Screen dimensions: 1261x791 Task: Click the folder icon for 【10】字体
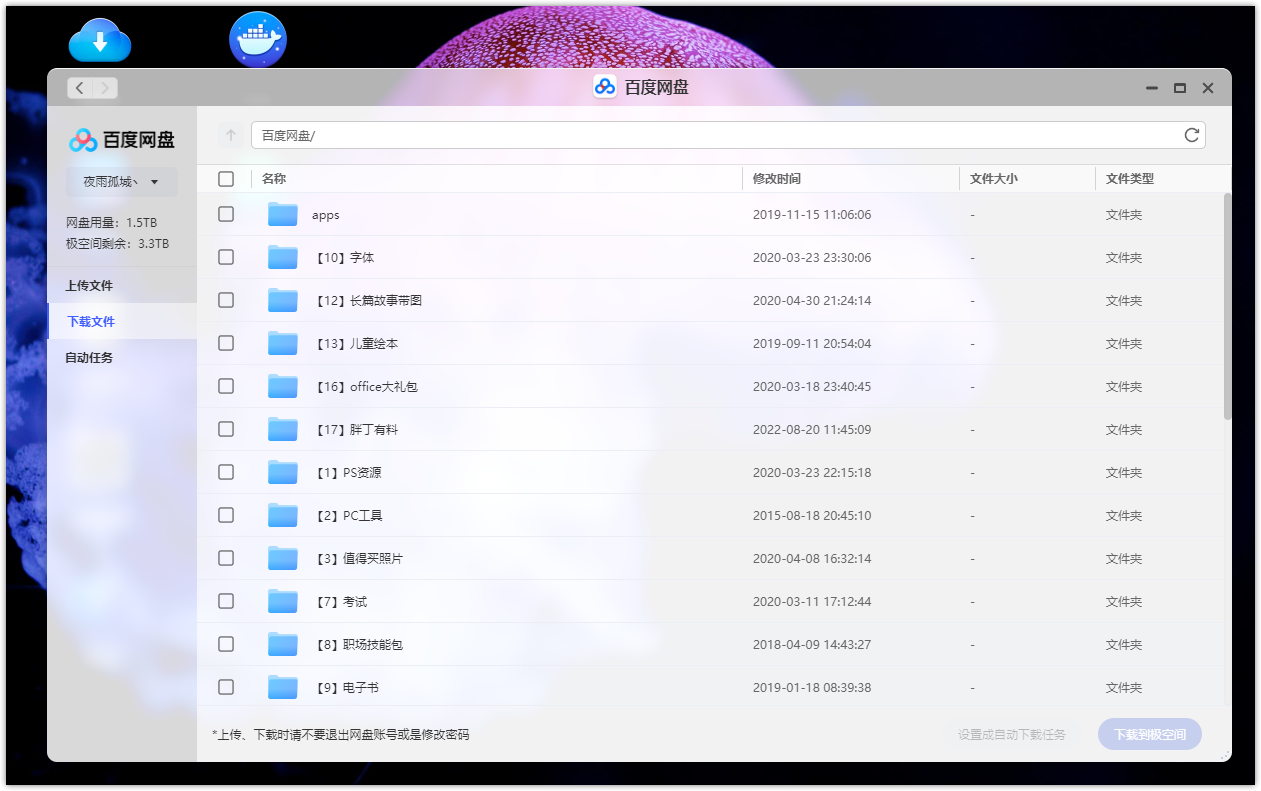click(x=283, y=257)
